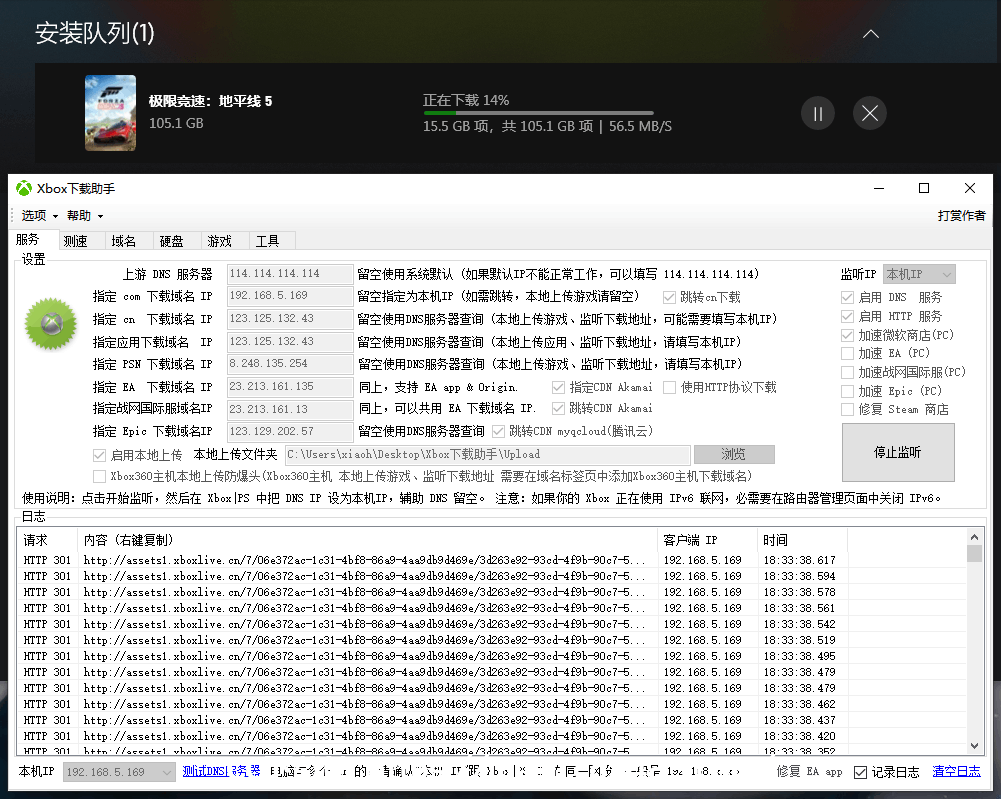The height and width of the screenshot is (799, 1001).
Task: Toggle Xbox360主机本地上传防爆头 checkbox
Action: 99,476
